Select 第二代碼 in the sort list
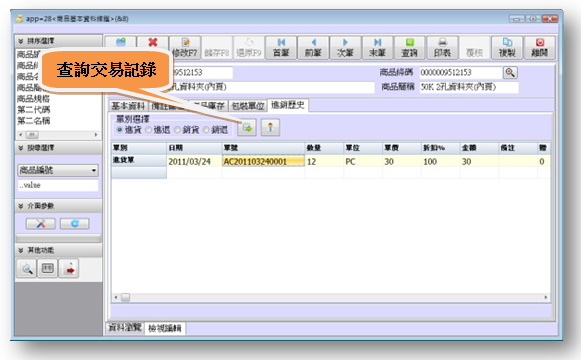Viewport: 581px width, 360px height. point(33,110)
